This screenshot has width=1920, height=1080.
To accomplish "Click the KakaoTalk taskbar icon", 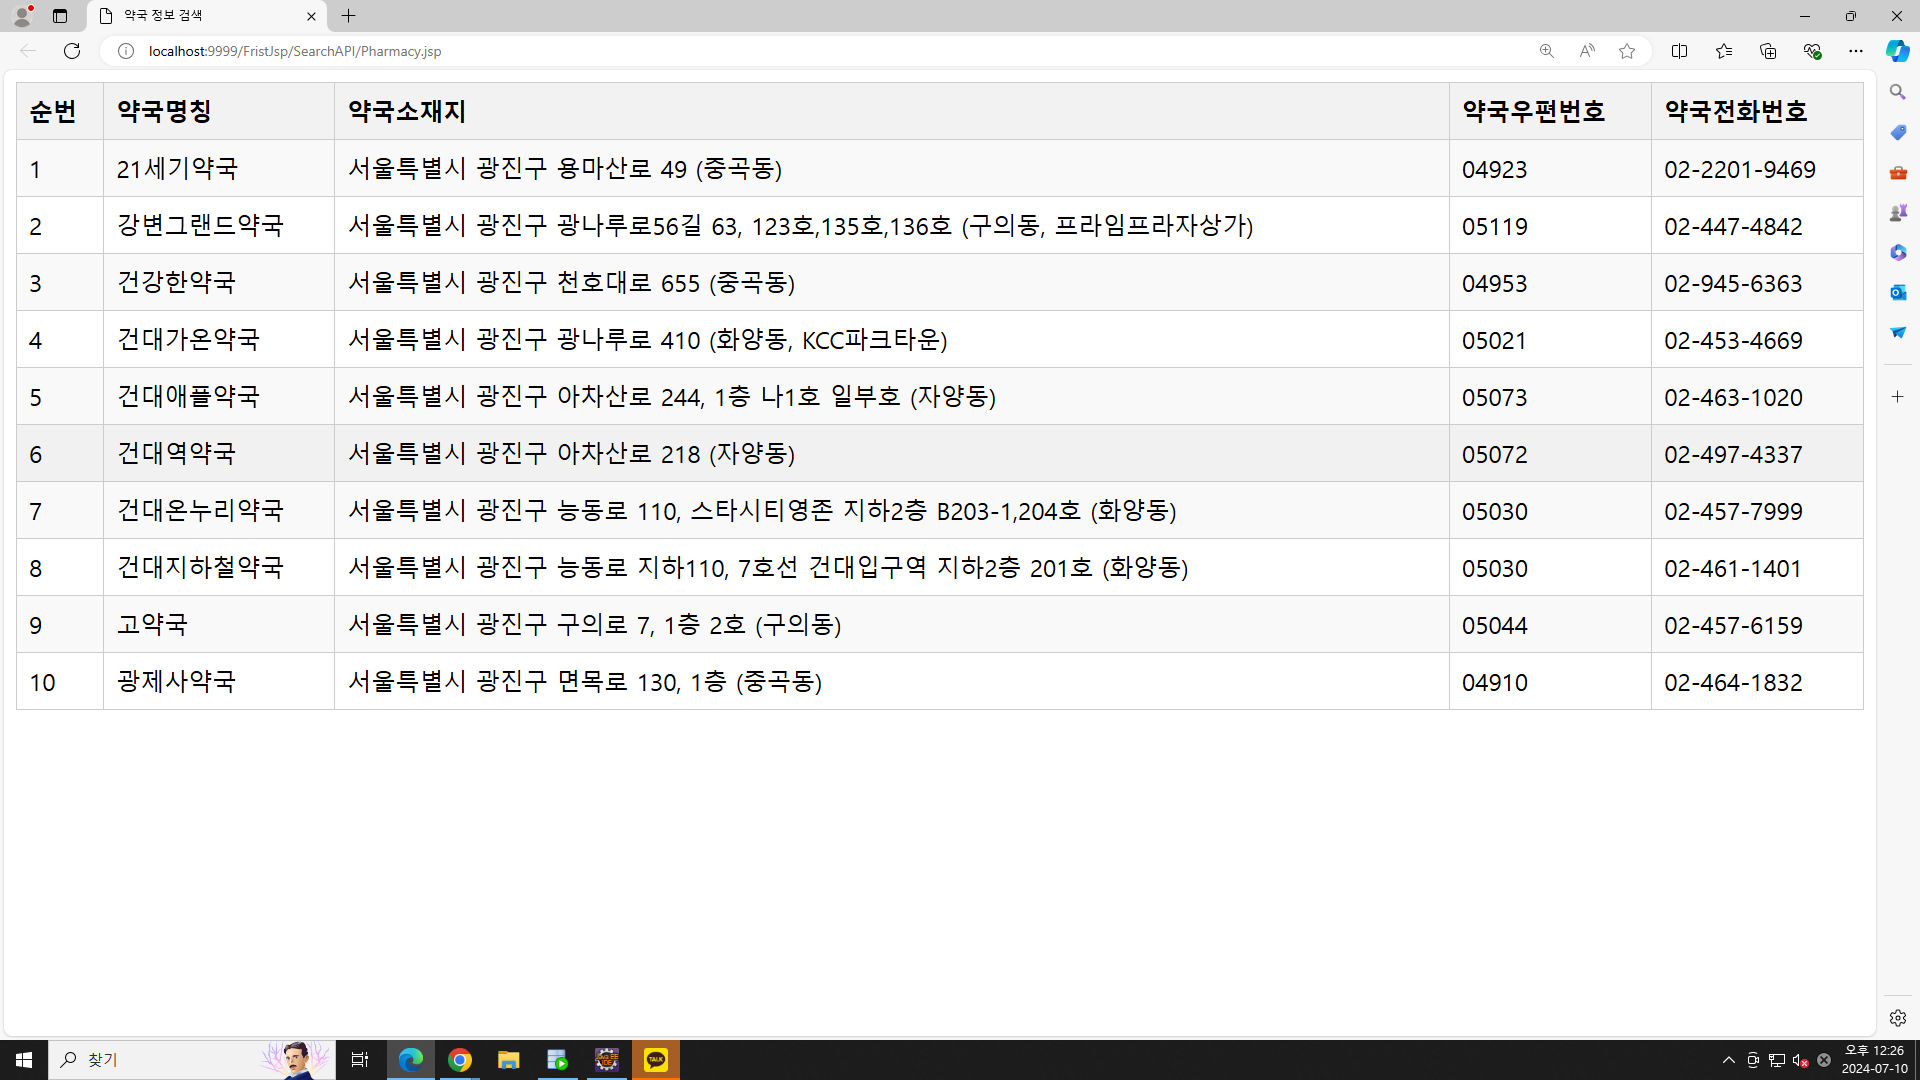I will pyautogui.click(x=656, y=1060).
